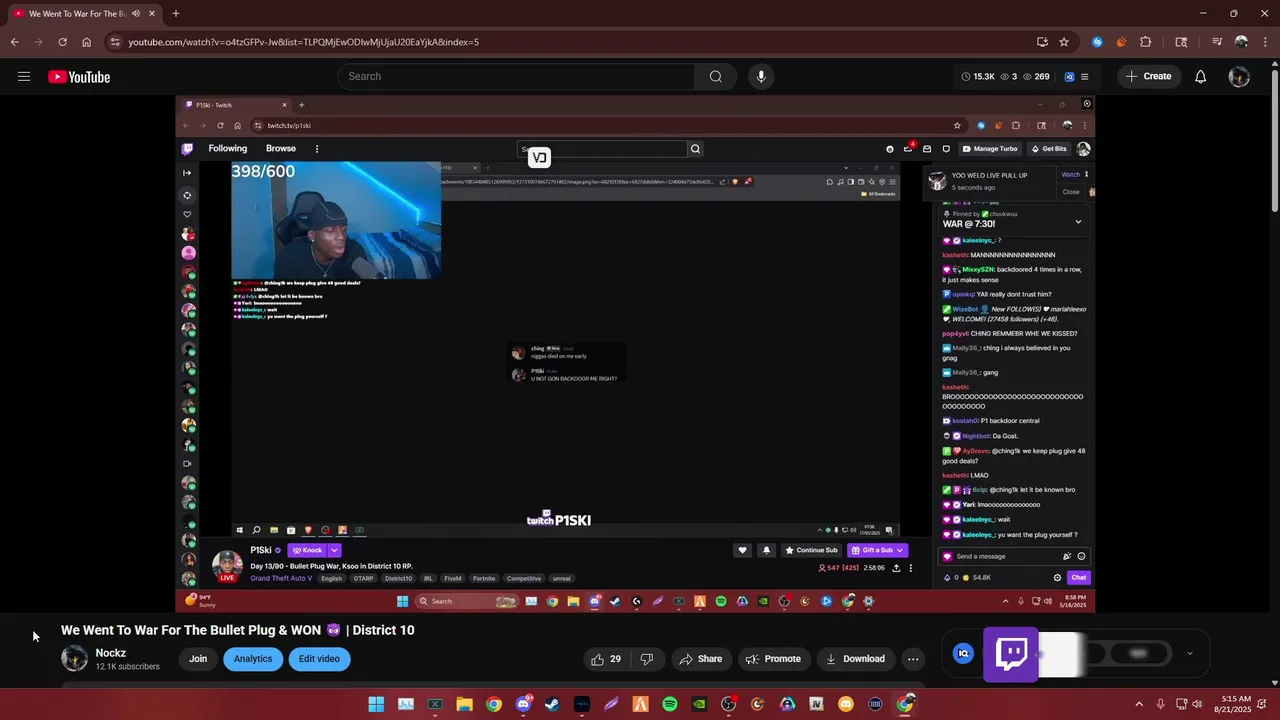Open Steam from the taskbar
The image size is (1280, 720).
coord(552,704)
